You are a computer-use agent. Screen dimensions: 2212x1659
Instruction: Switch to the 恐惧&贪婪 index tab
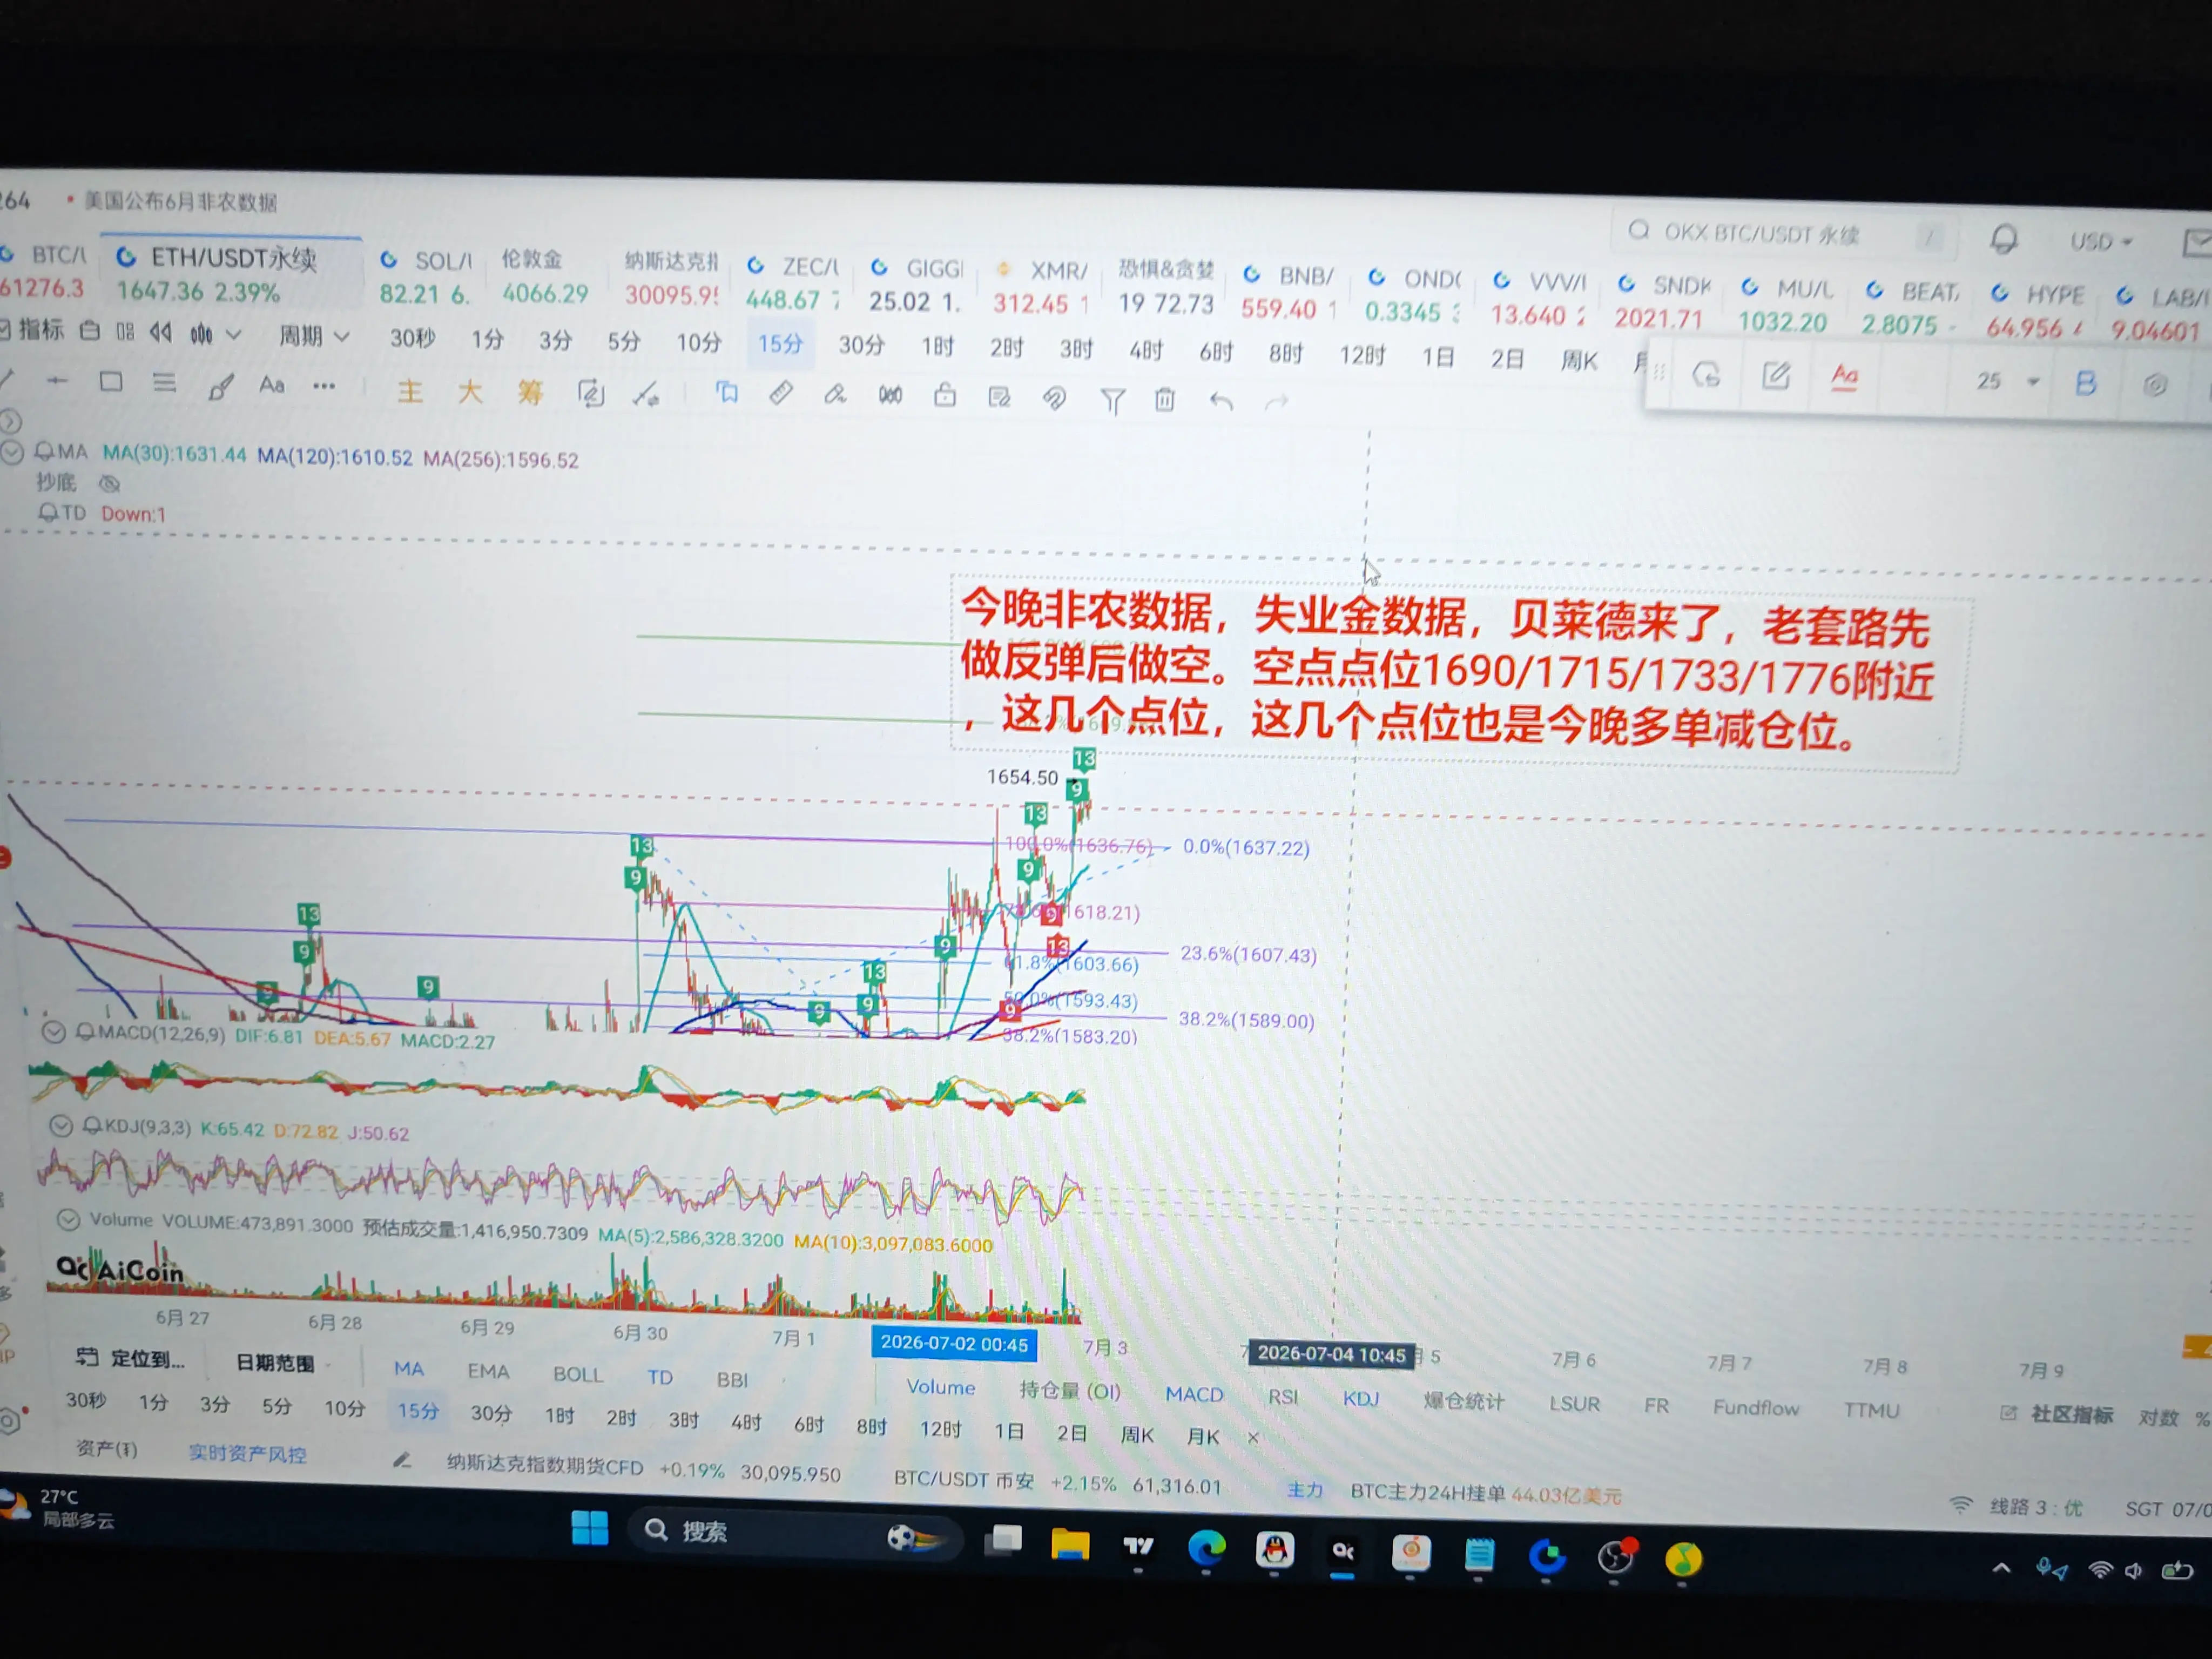(x=1166, y=286)
